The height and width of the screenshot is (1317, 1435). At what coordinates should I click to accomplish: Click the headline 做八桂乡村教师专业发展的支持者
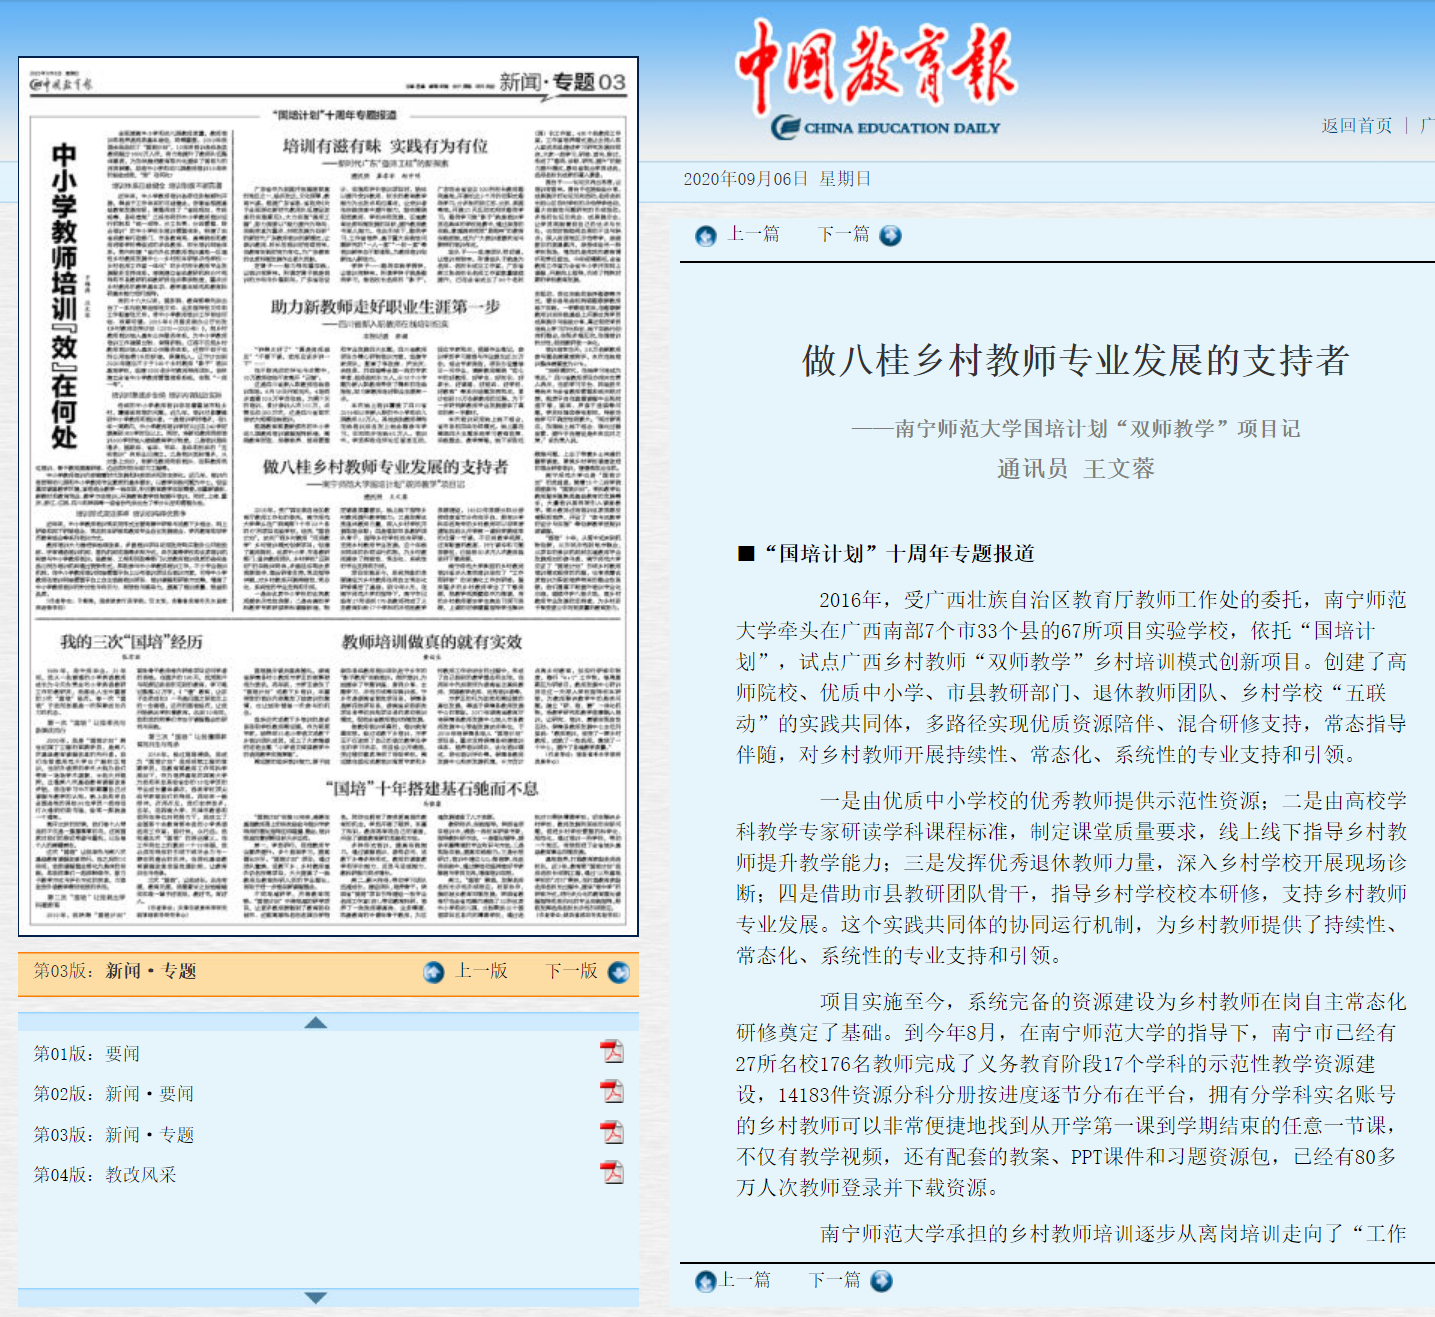(x=1076, y=360)
